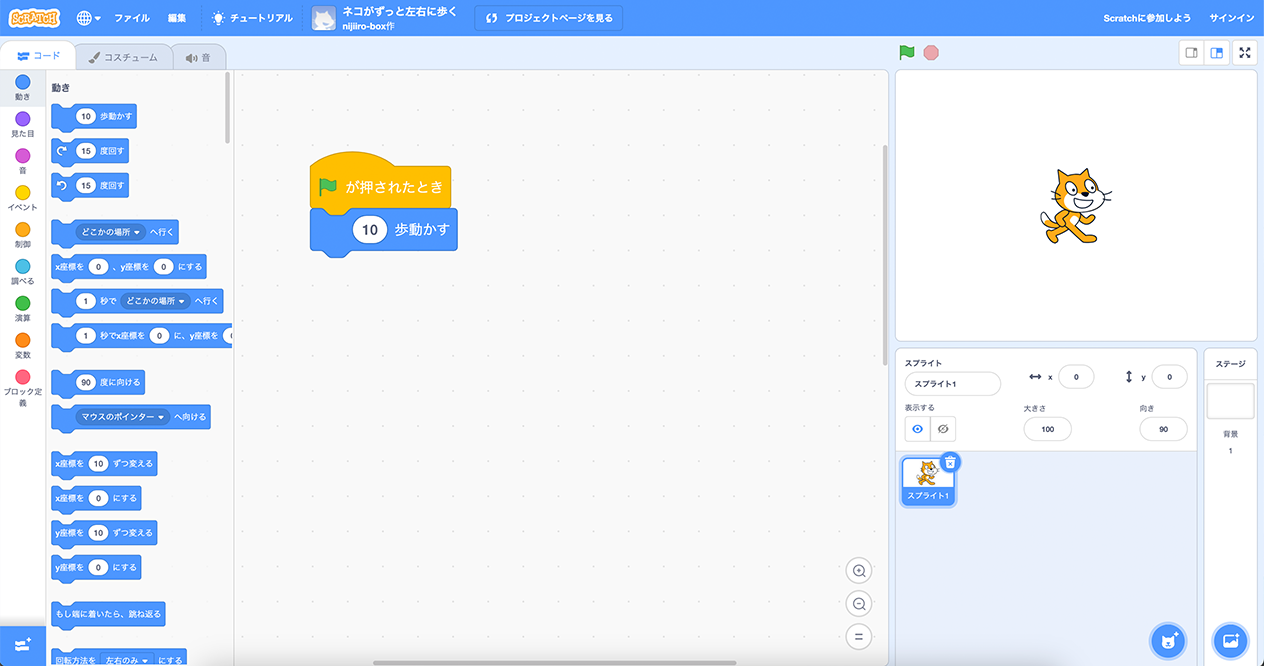Enter full screen stage mode
Viewport: 1264px width, 666px height.
click(x=1245, y=53)
